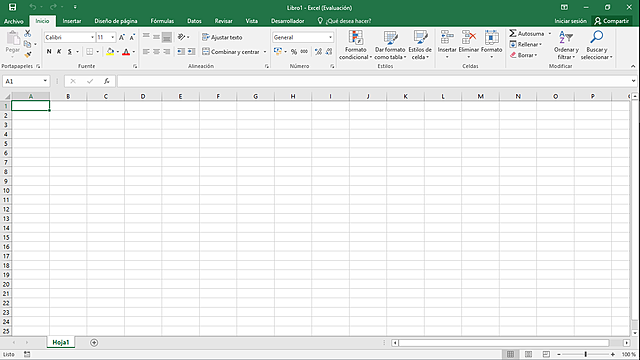This screenshot has height=360, width=640.
Task: Undo the last action
Action: pos(33,7)
